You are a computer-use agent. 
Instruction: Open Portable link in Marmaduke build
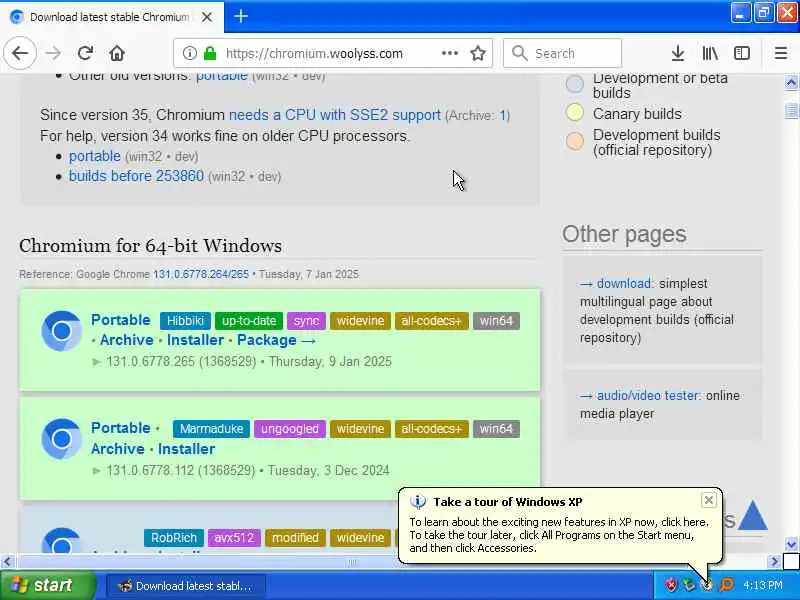coord(121,428)
